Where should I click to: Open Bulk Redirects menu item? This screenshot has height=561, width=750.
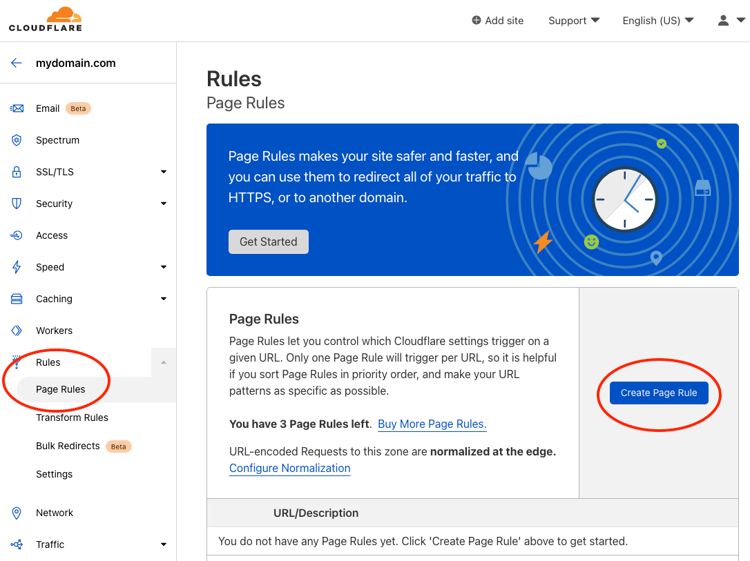point(68,446)
